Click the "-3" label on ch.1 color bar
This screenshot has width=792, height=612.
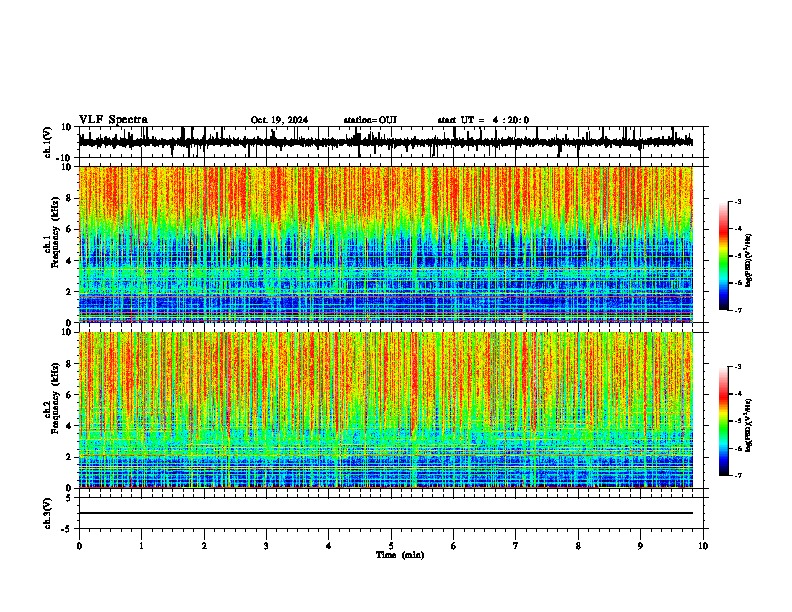click(737, 201)
